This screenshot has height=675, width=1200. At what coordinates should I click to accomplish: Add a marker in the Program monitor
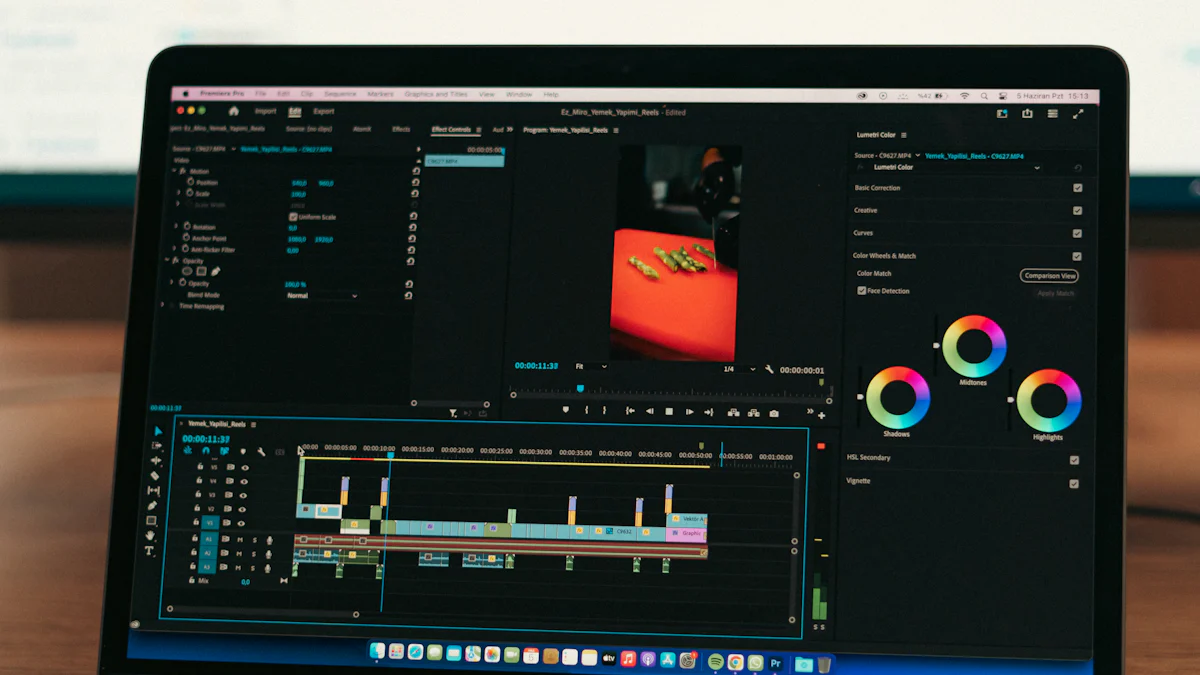[566, 410]
